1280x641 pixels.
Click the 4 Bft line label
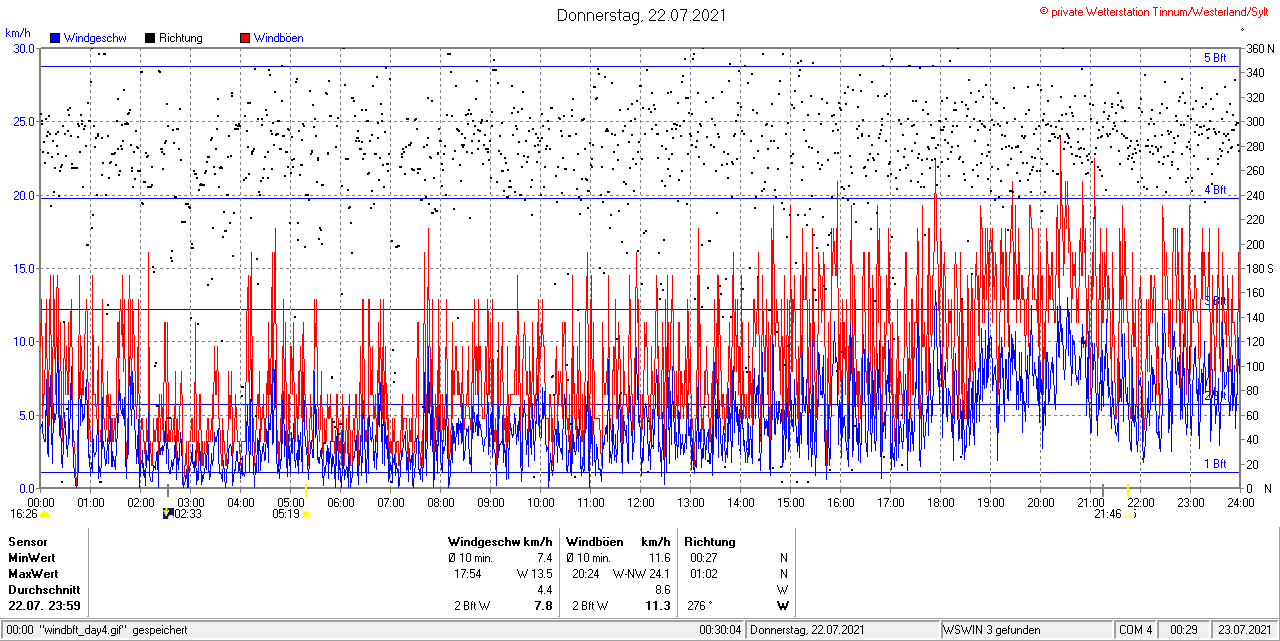(x=1215, y=189)
